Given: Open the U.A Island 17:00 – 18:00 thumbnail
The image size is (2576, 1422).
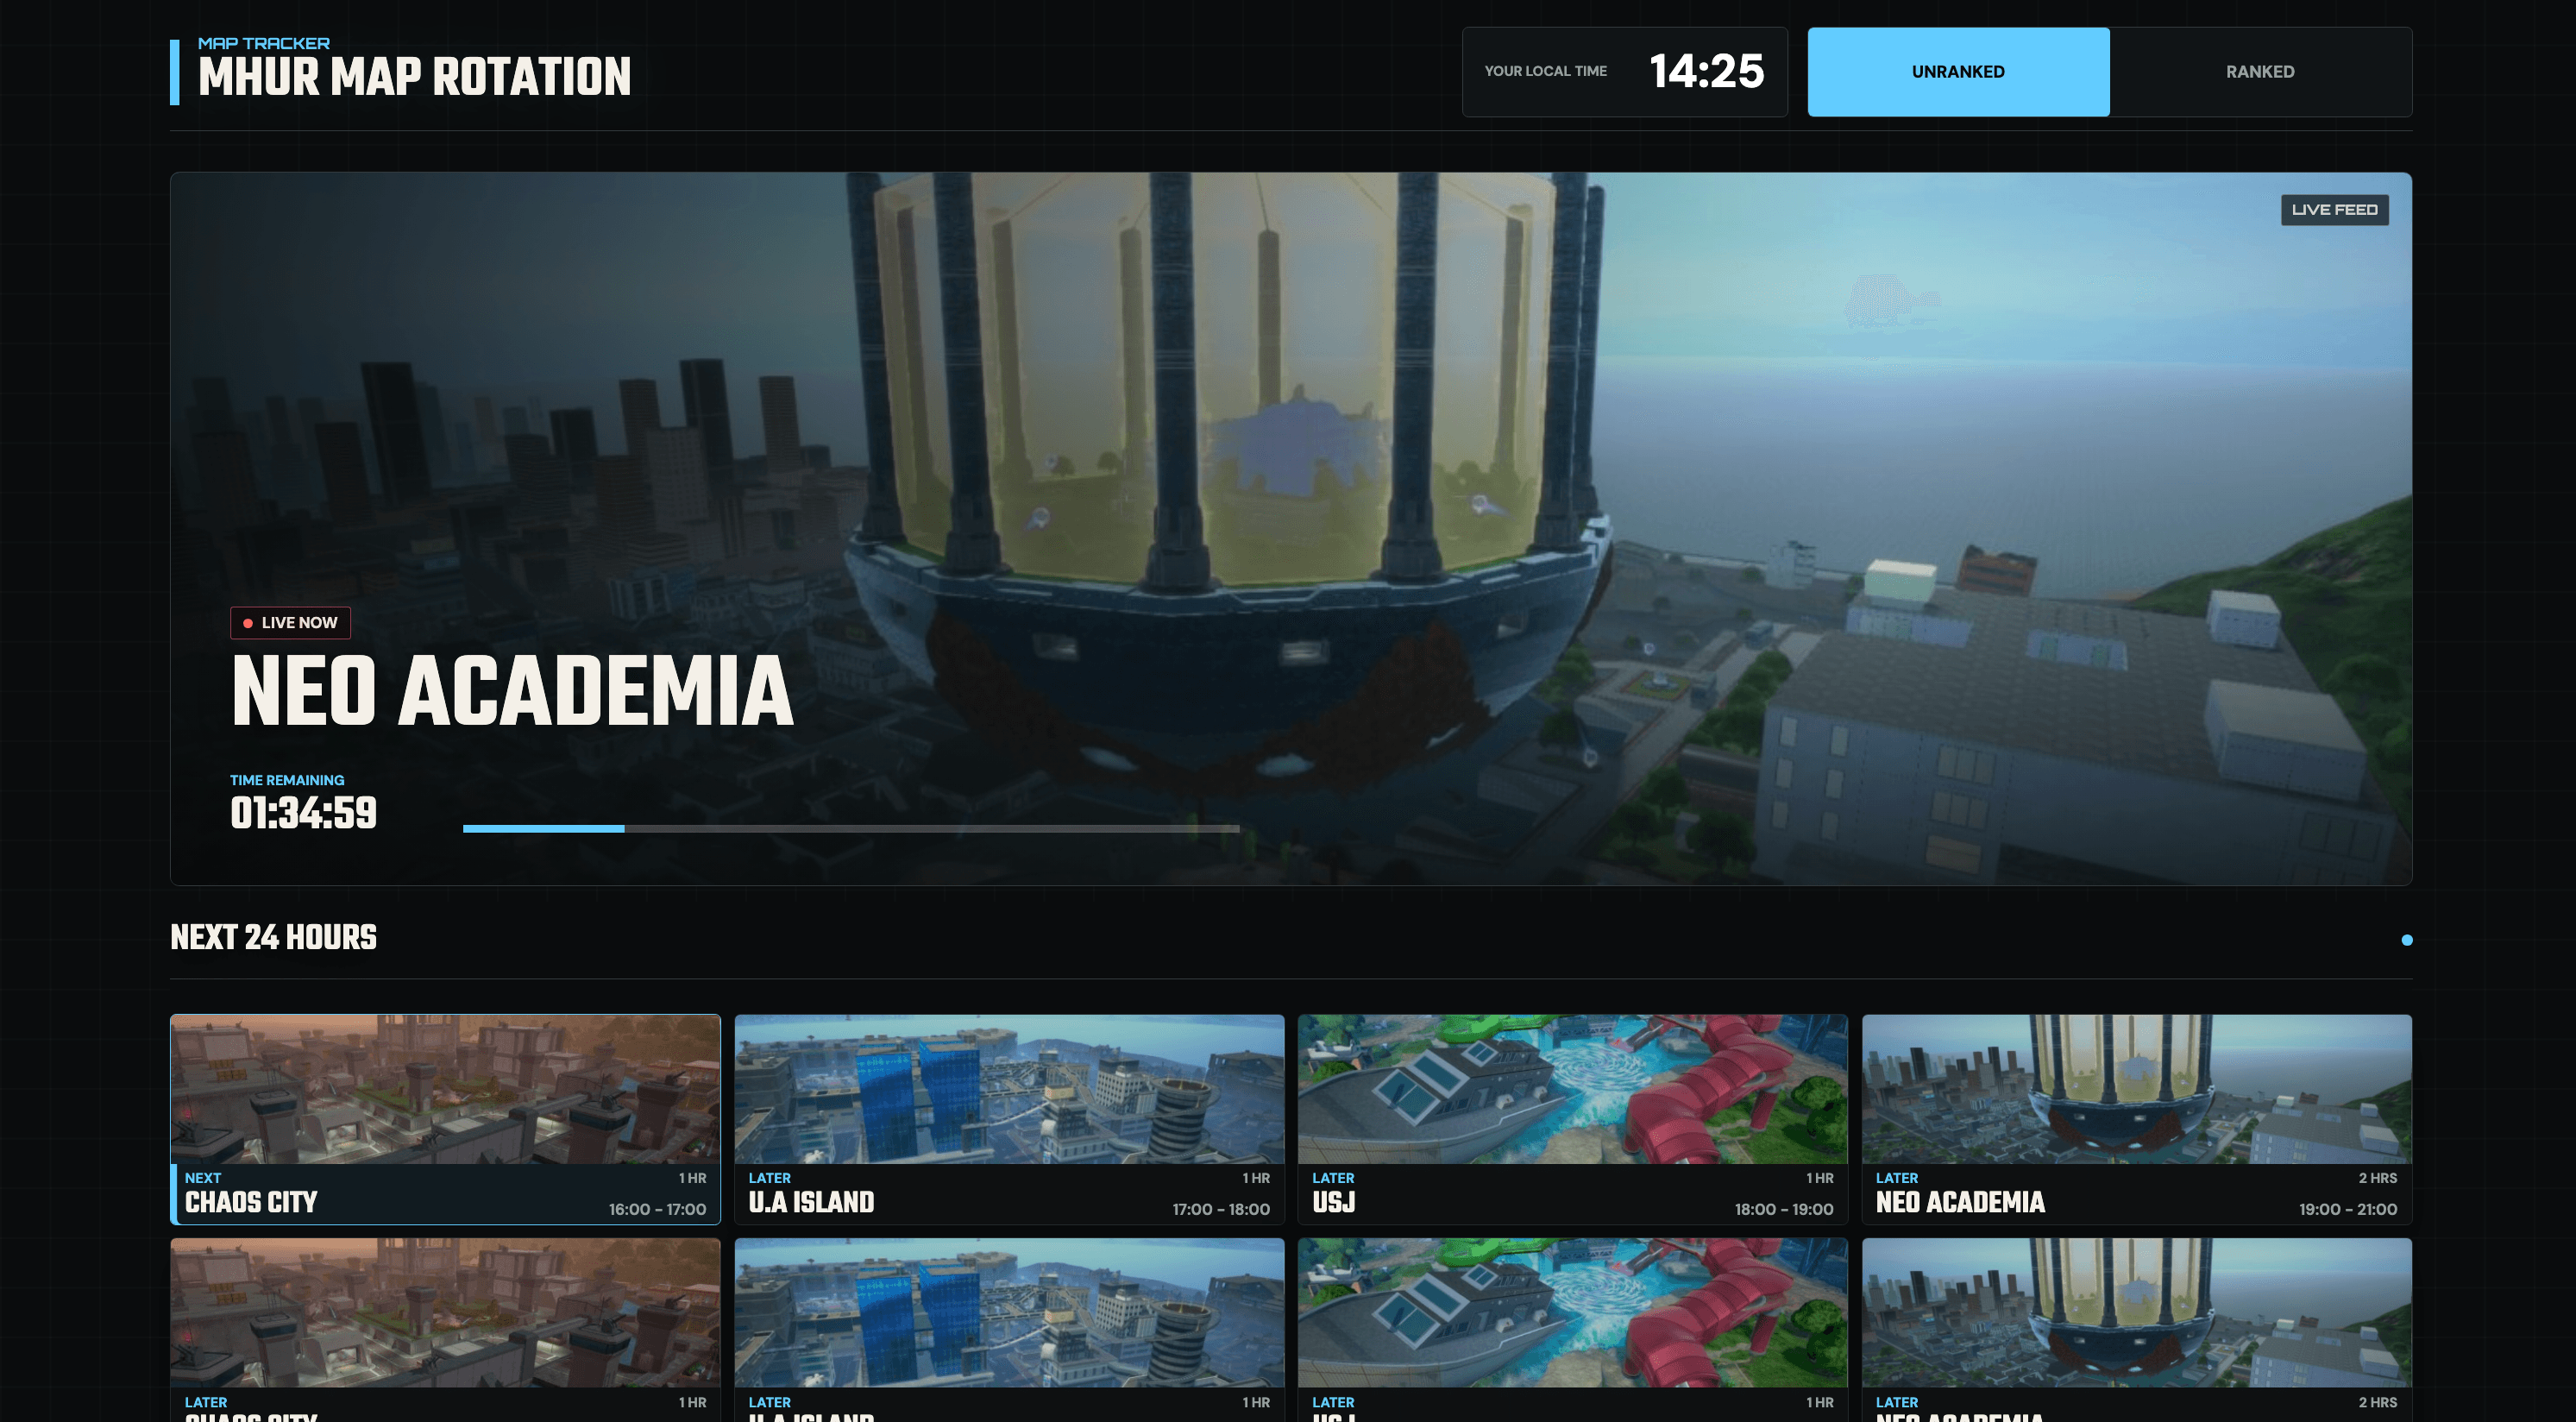Looking at the screenshot, I should (1009, 1089).
